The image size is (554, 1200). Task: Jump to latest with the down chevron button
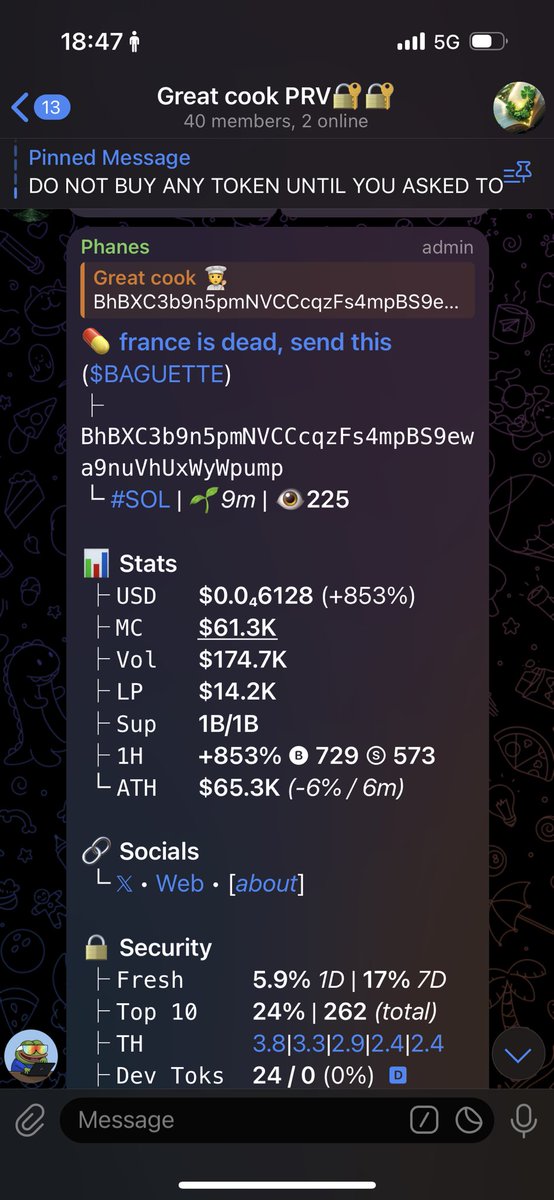click(x=518, y=1054)
